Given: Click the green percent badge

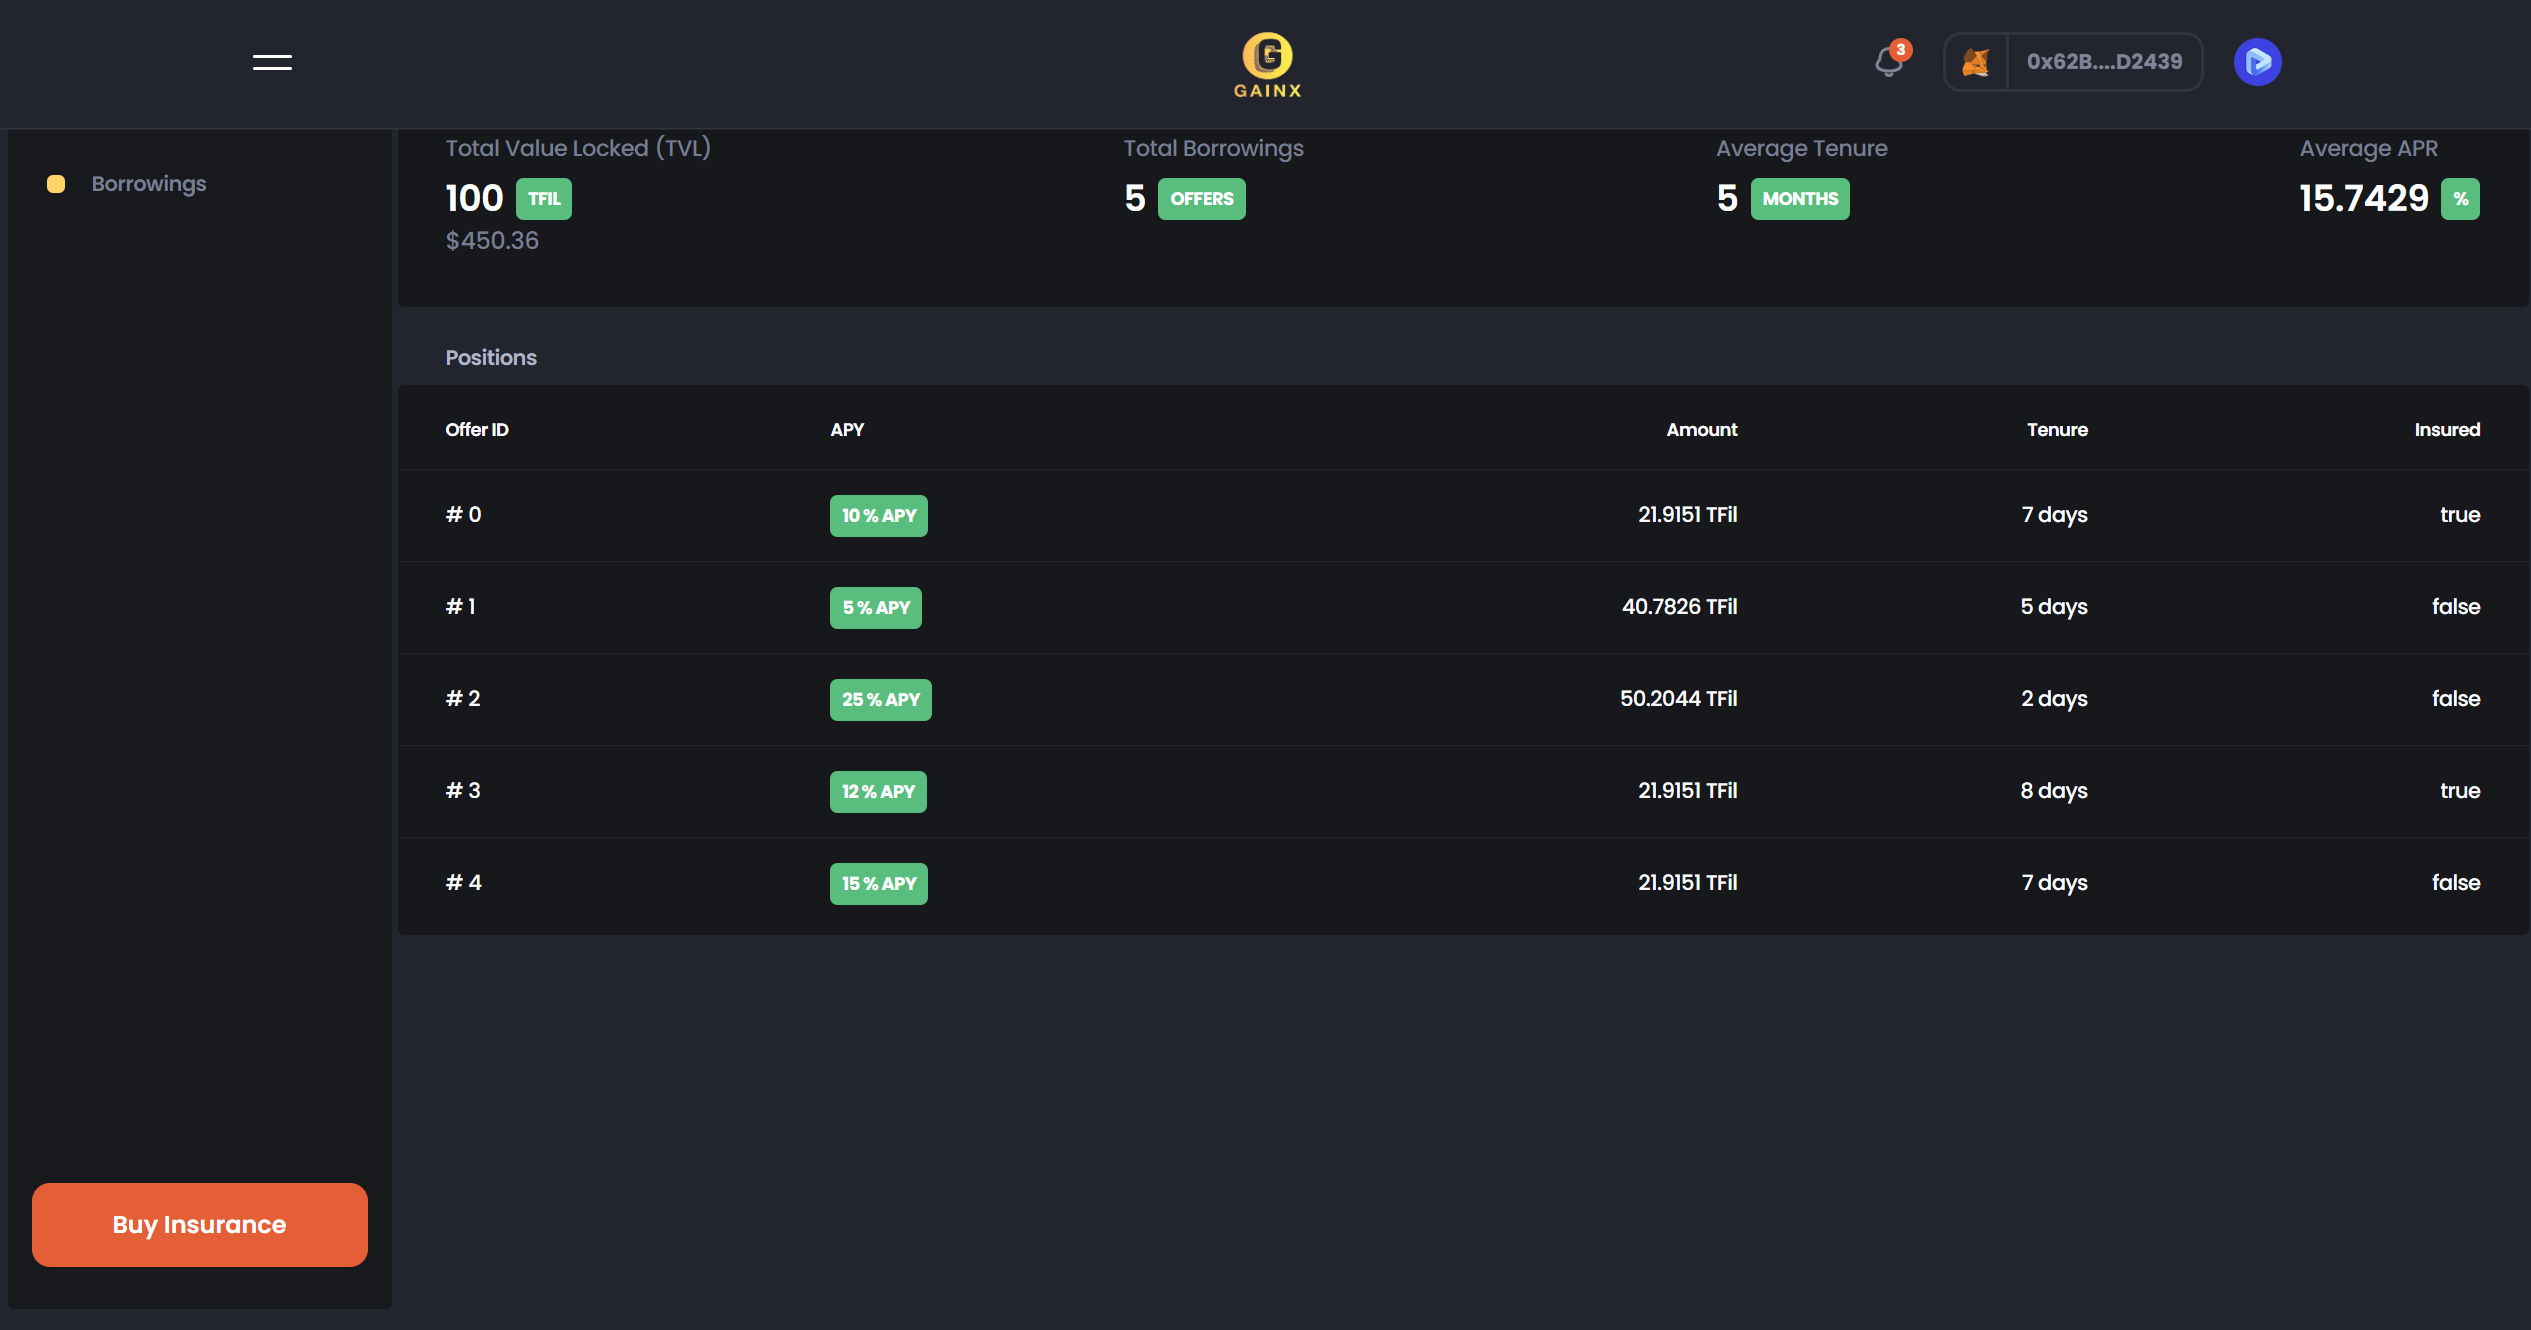Looking at the screenshot, I should coord(2460,199).
